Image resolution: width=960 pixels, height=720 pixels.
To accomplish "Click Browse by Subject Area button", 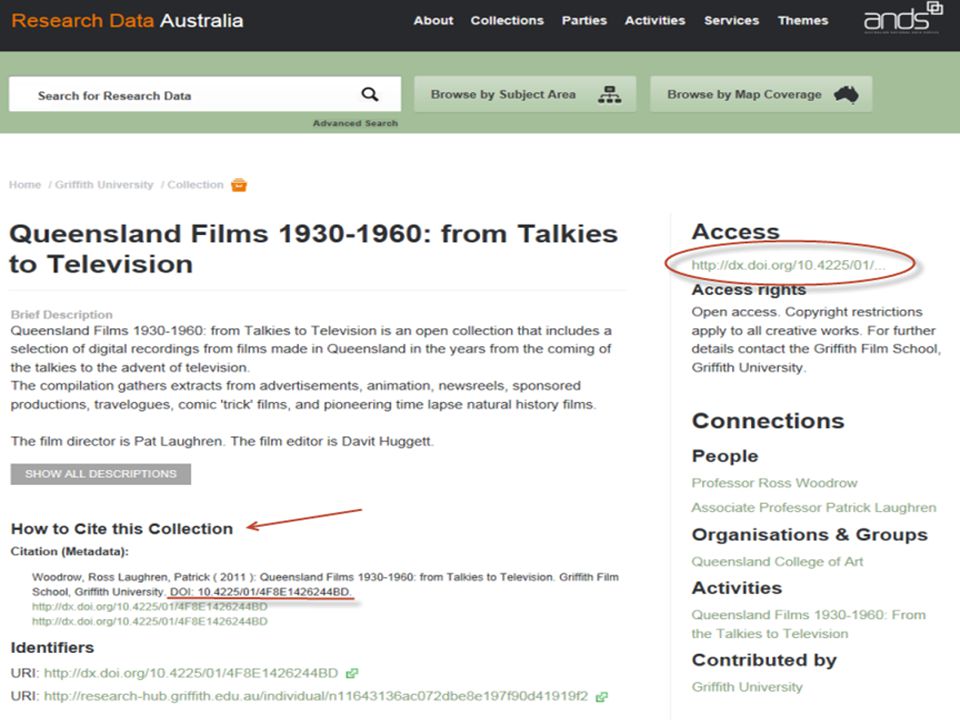I will [525, 94].
